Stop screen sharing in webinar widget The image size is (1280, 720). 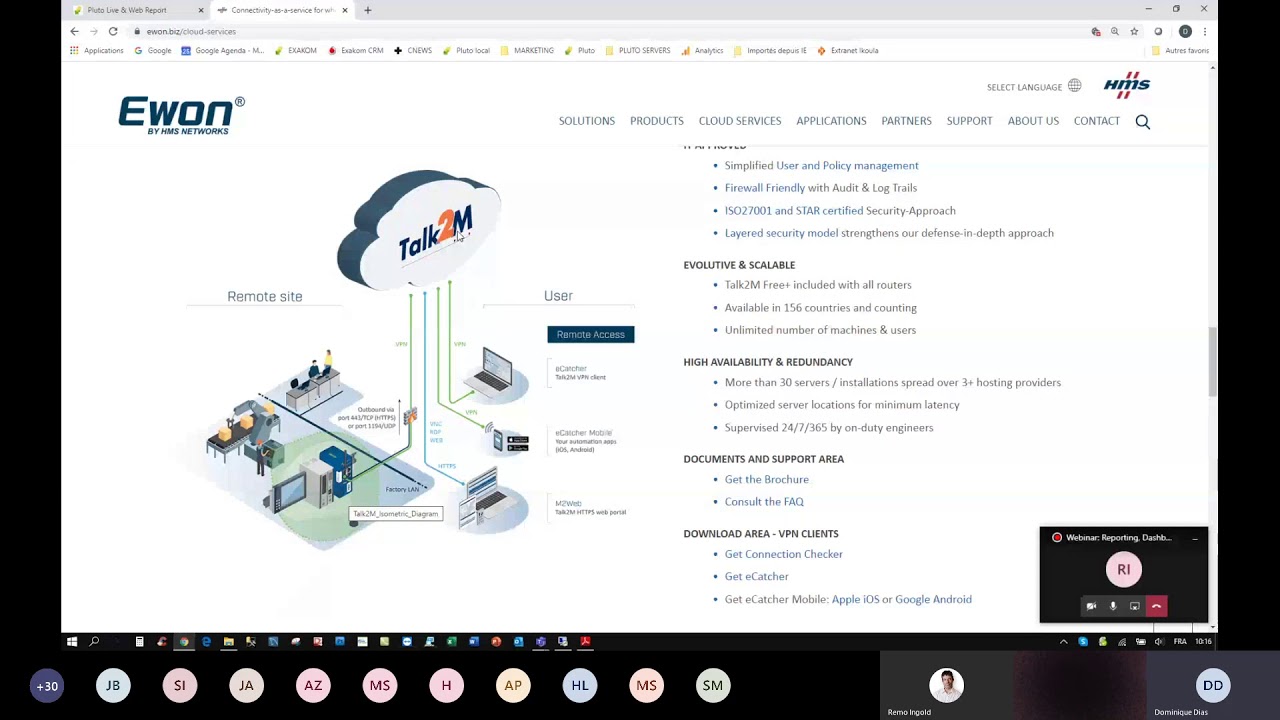pyautogui.click(x=1134, y=606)
